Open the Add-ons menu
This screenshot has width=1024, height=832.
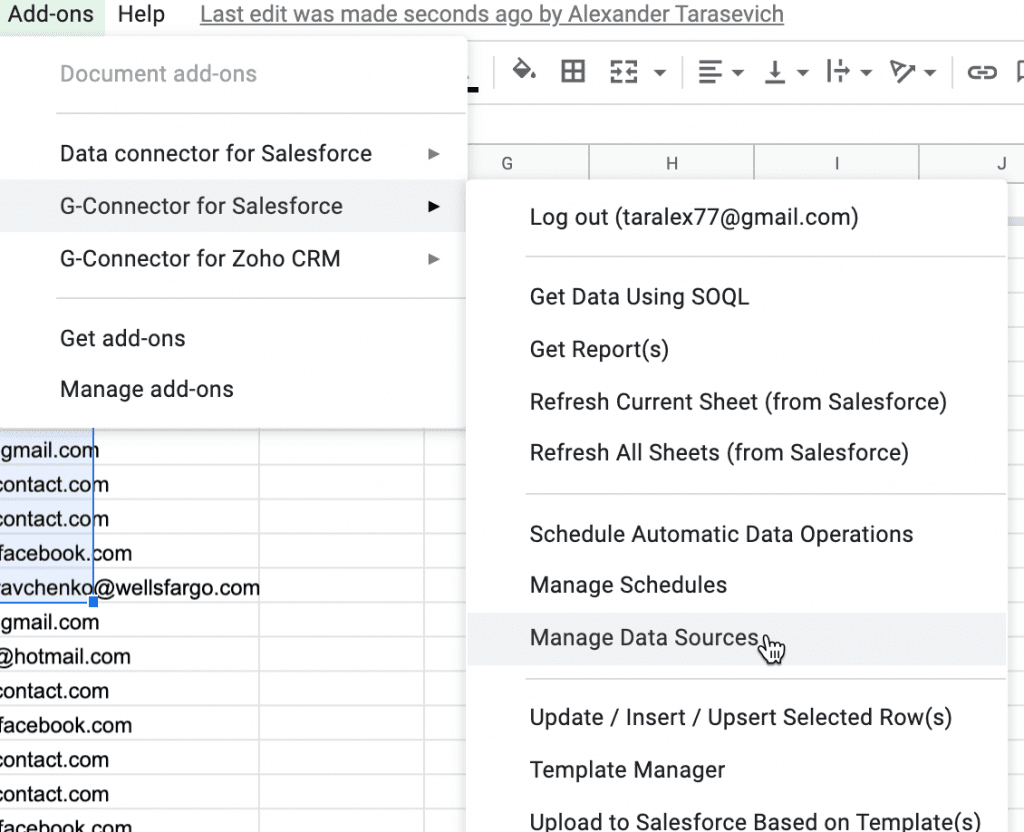coord(51,14)
